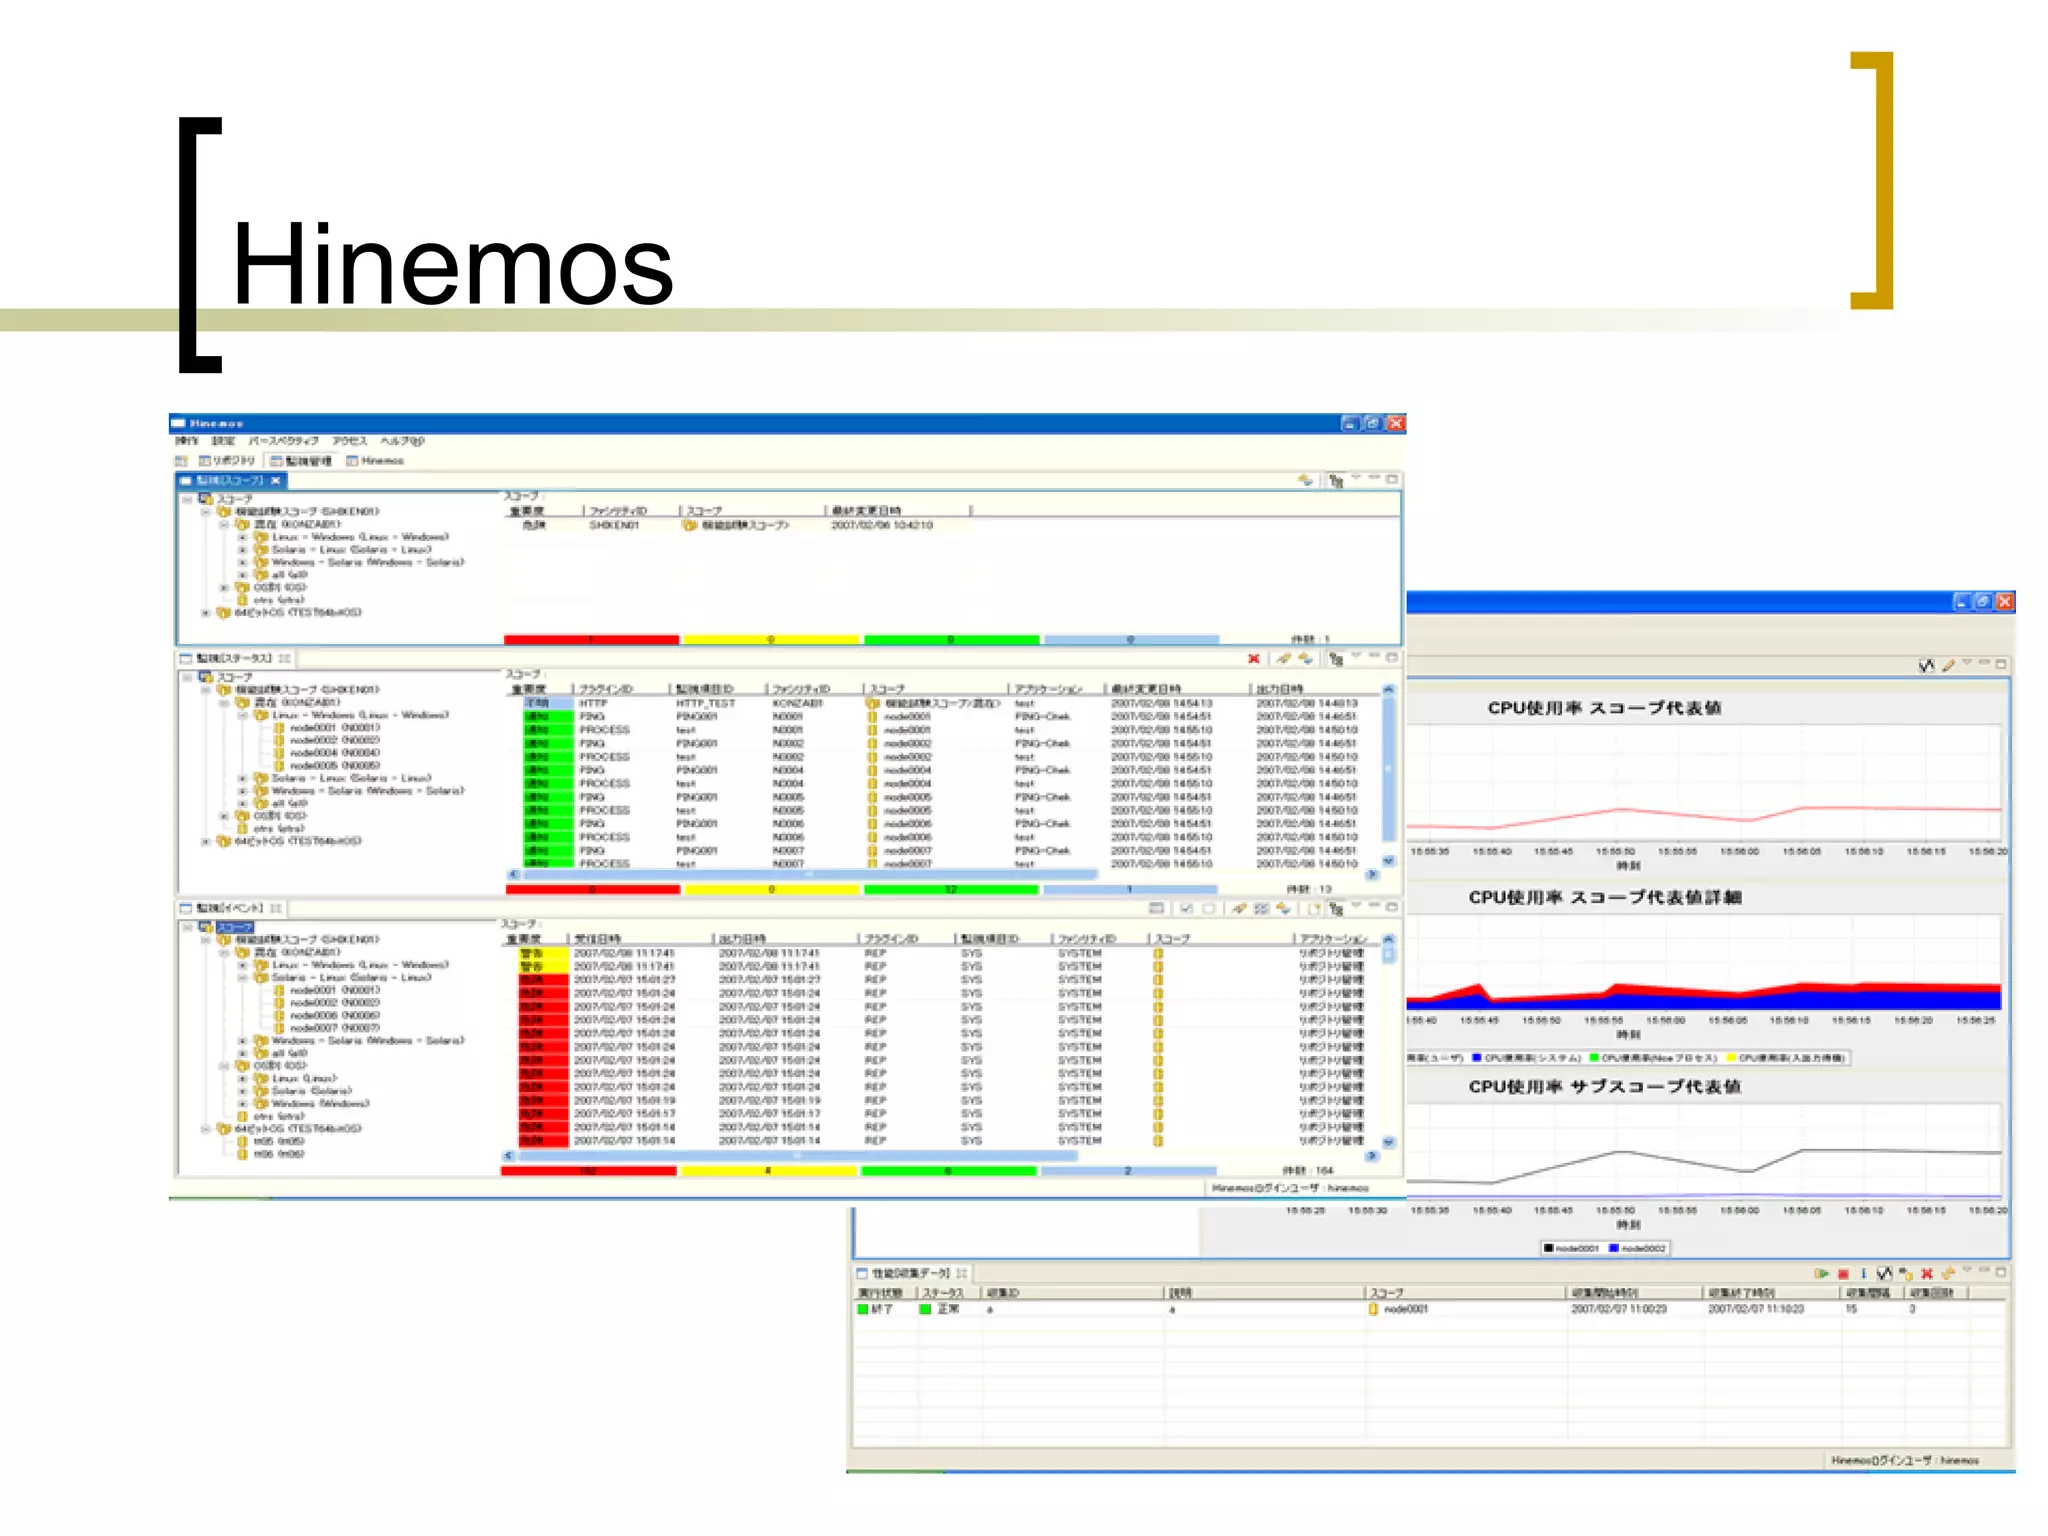
Task: Click the open perspective icon beside リポジトリ
Action: 181,461
